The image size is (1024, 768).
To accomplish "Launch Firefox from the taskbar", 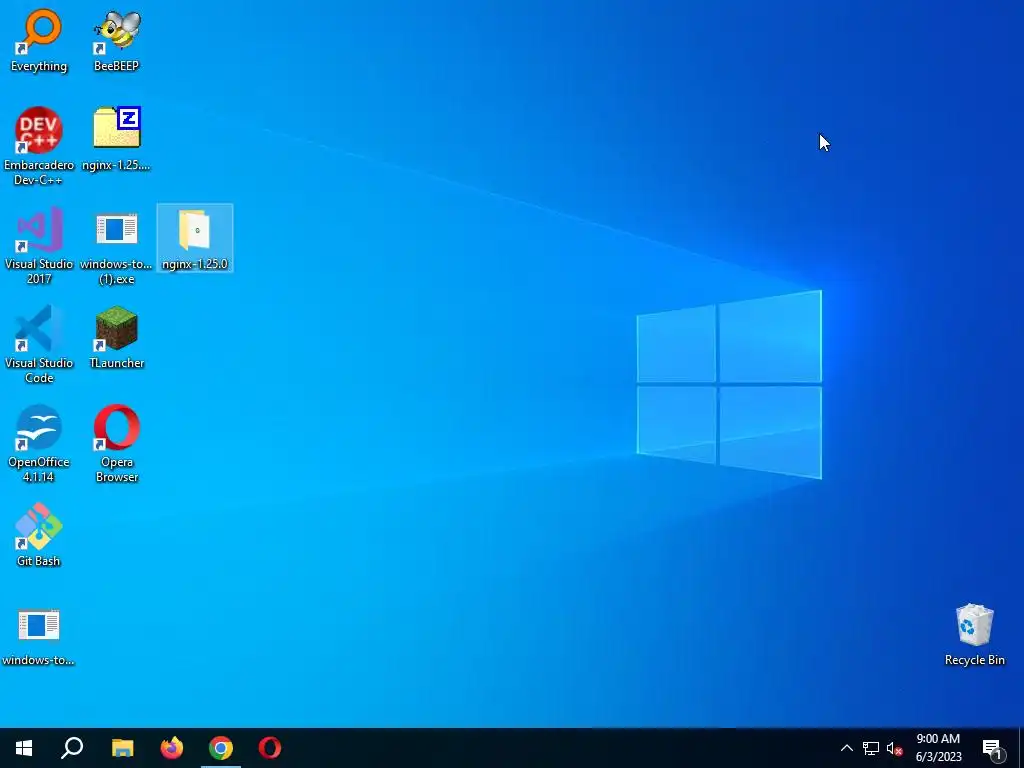I will pos(172,748).
